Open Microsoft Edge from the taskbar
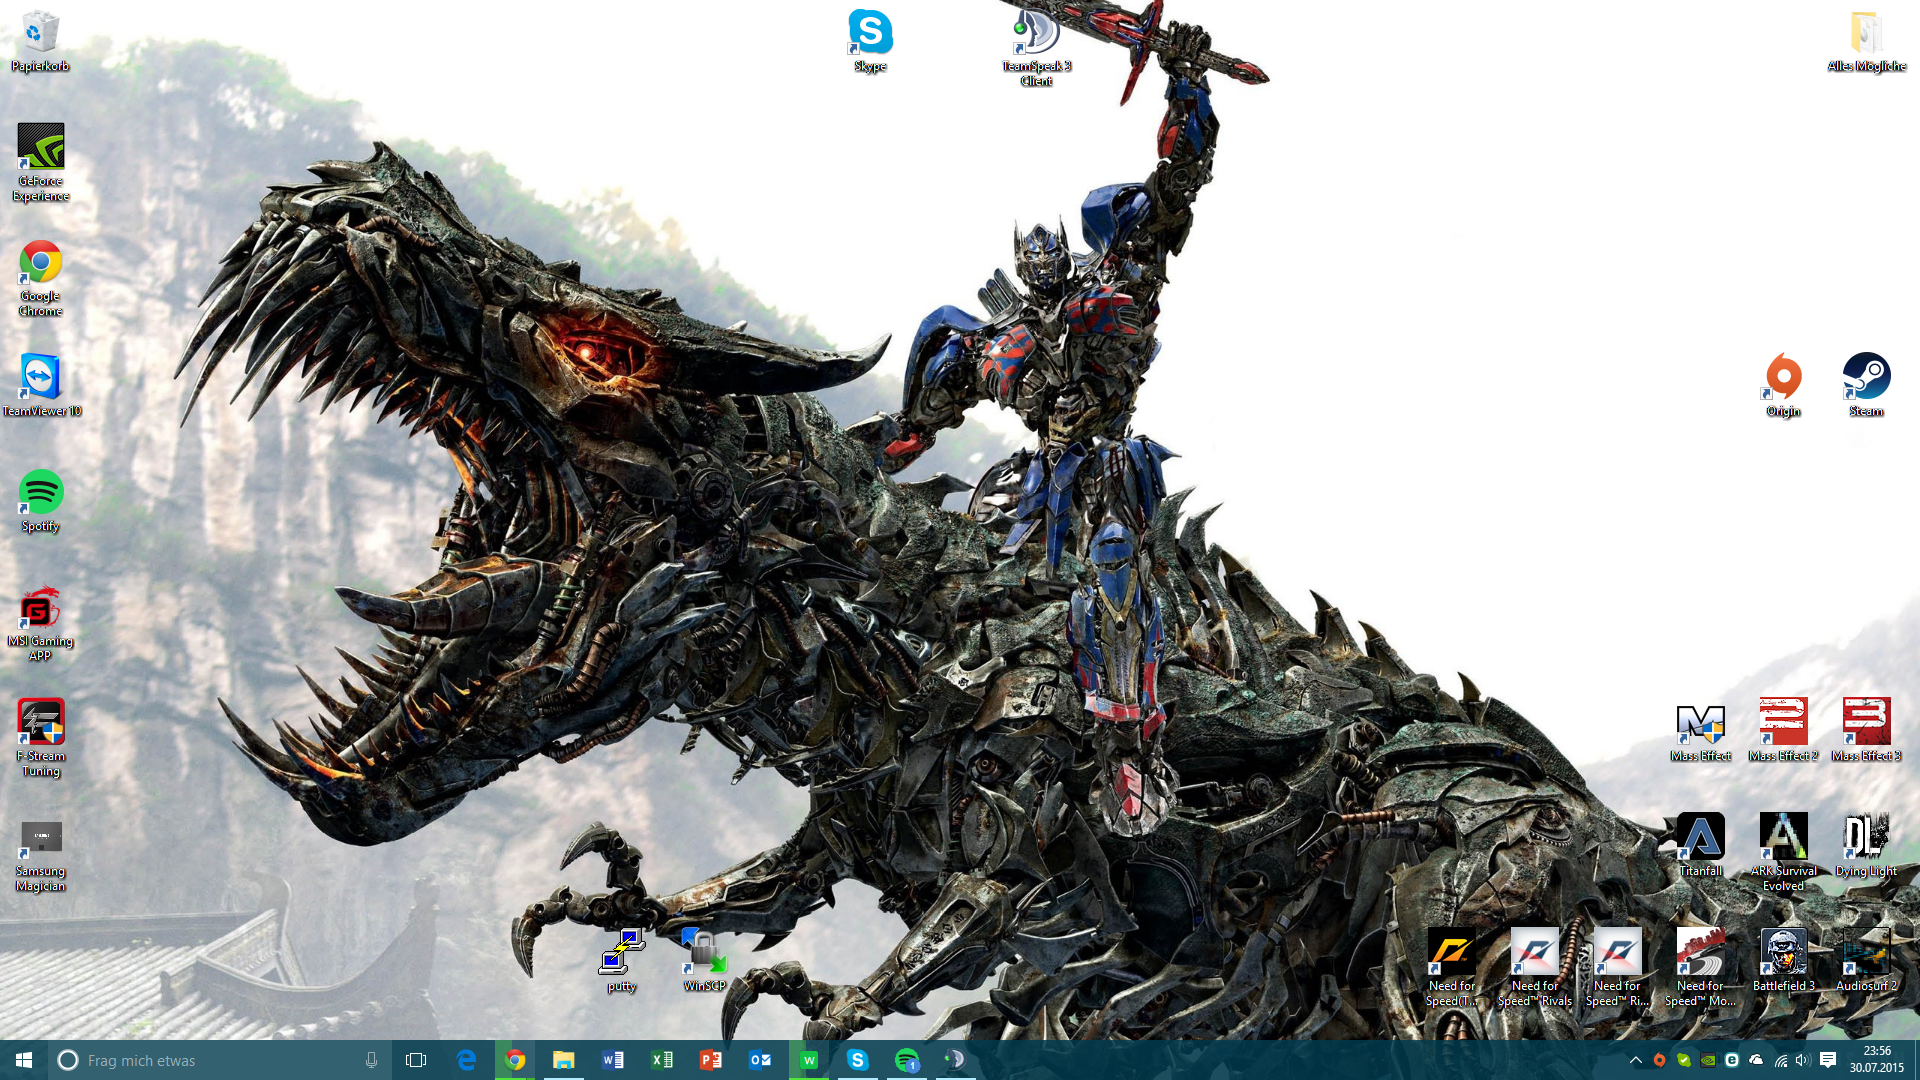 coord(466,1060)
